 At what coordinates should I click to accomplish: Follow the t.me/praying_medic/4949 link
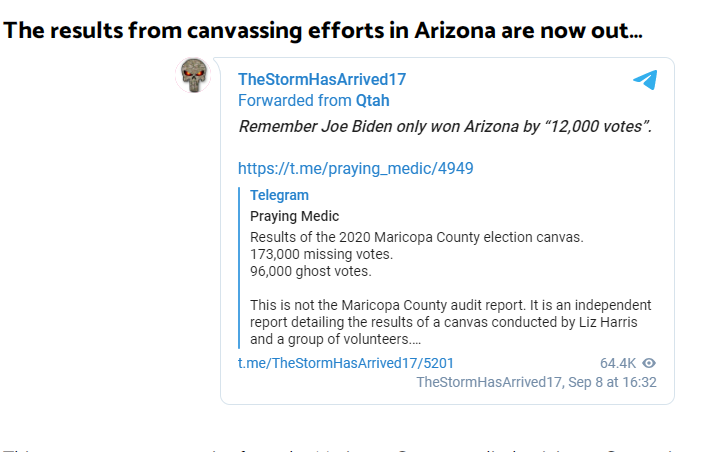356,168
